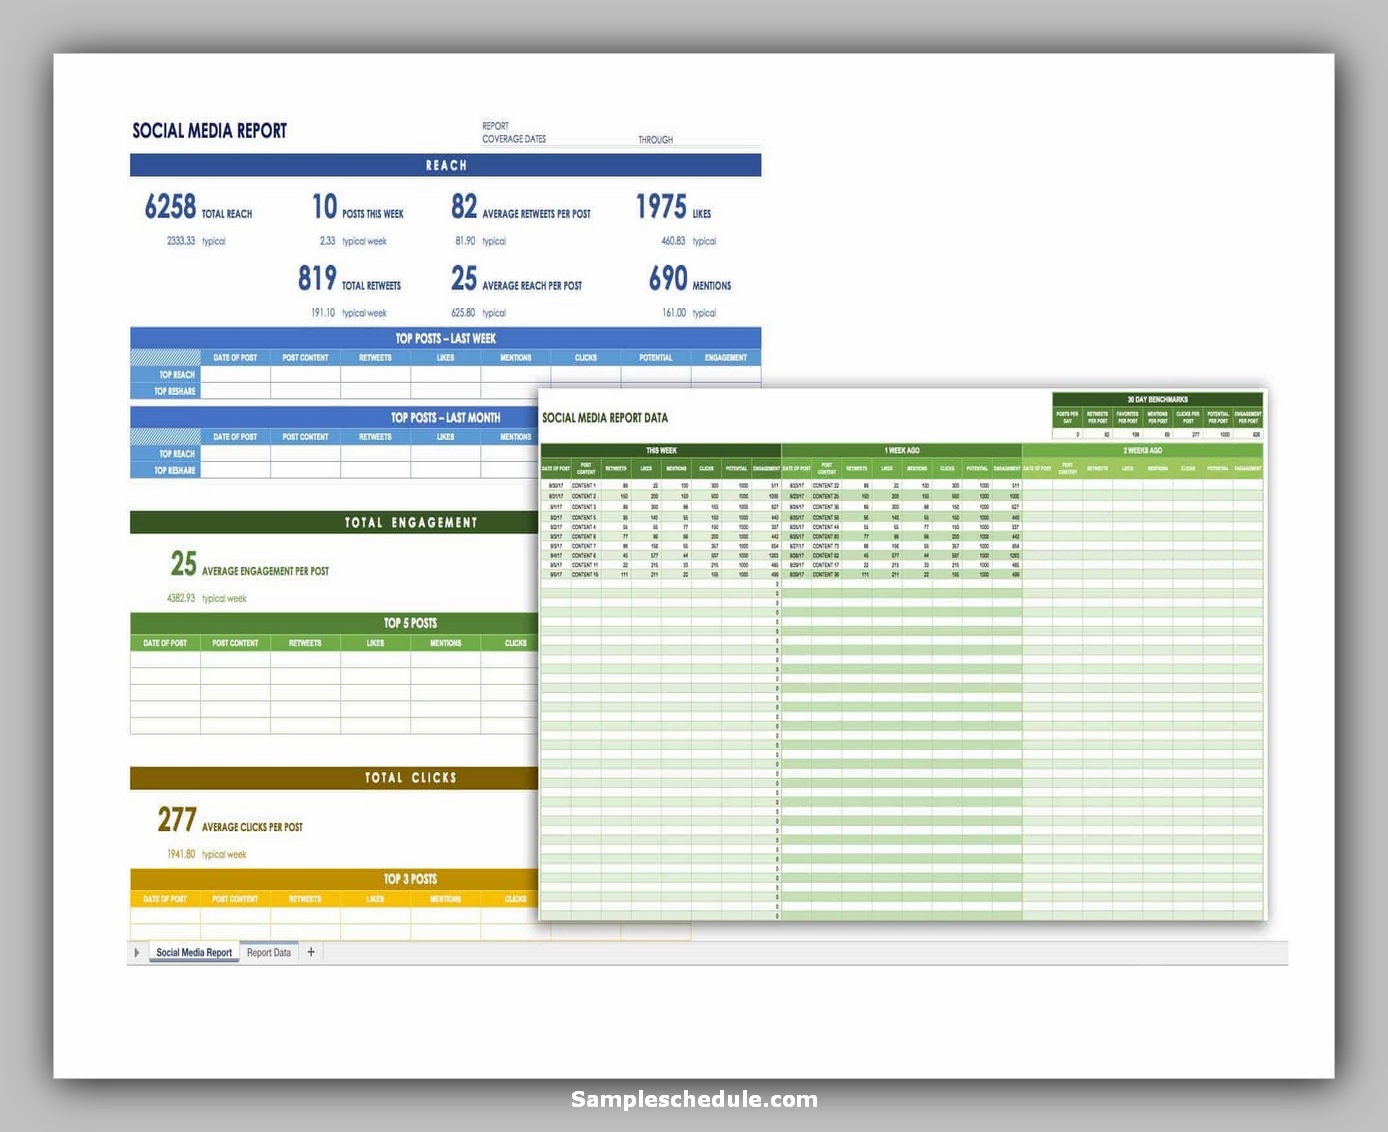Click the 25 average engagement per post value

pos(184,564)
